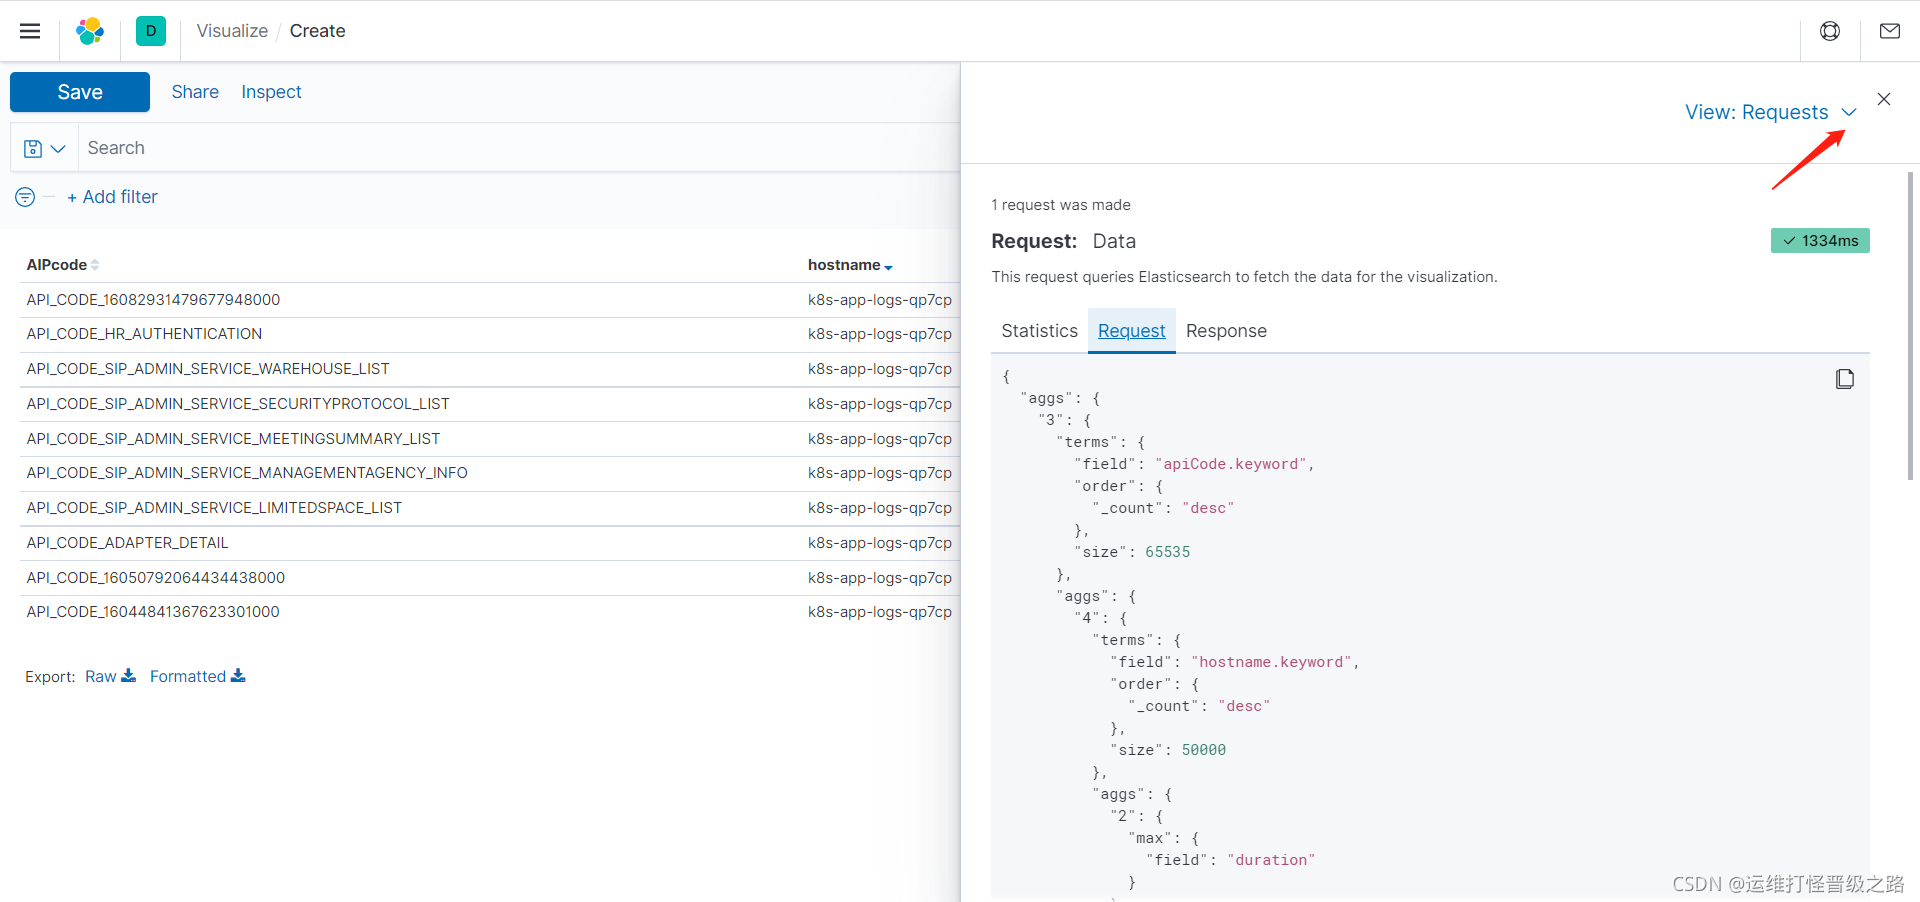Screen dimensions: 1920x902
Task: Select the Request tab
Action: pyautogui.click(x=1131, y=331)
